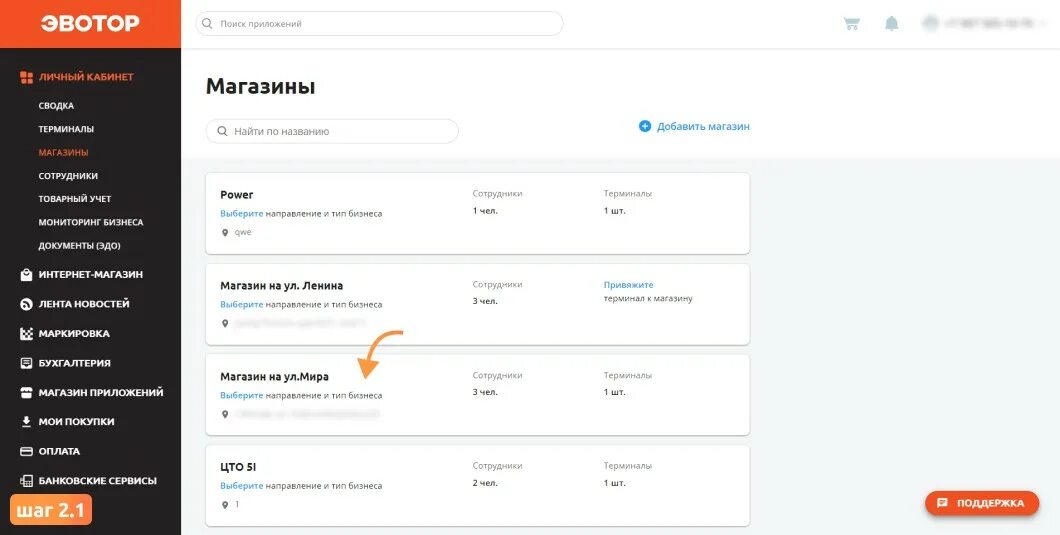Click Выберите link under Power store
The width and height of the screenshot is (1060, 535).
tap(241, 213)
